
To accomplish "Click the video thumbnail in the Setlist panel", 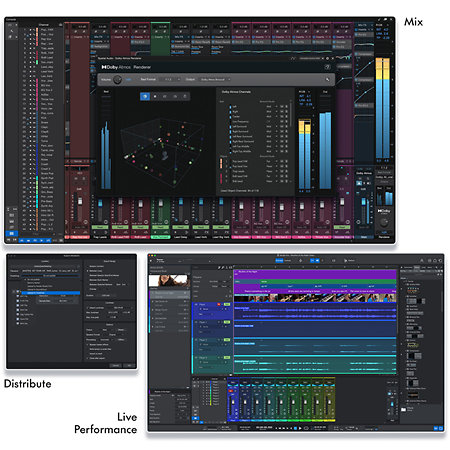I will [169, 281].
